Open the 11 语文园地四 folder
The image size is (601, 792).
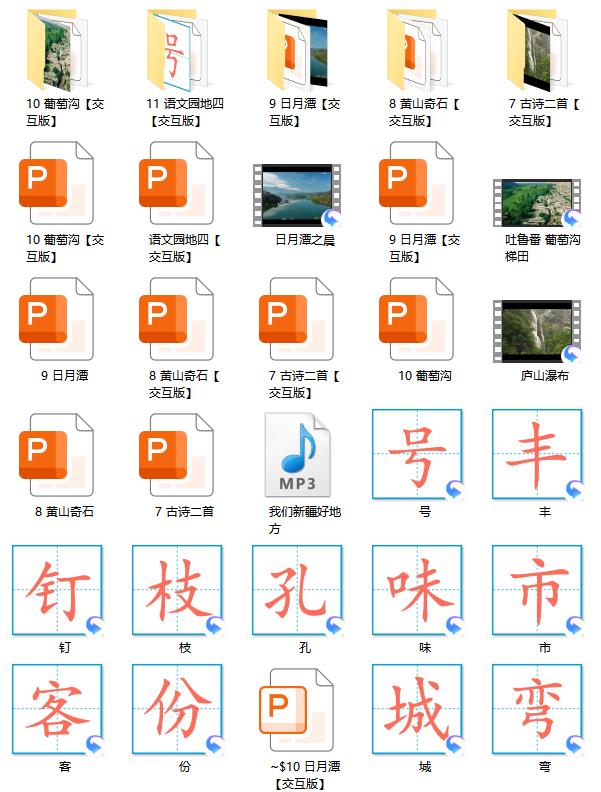point(176,50)
